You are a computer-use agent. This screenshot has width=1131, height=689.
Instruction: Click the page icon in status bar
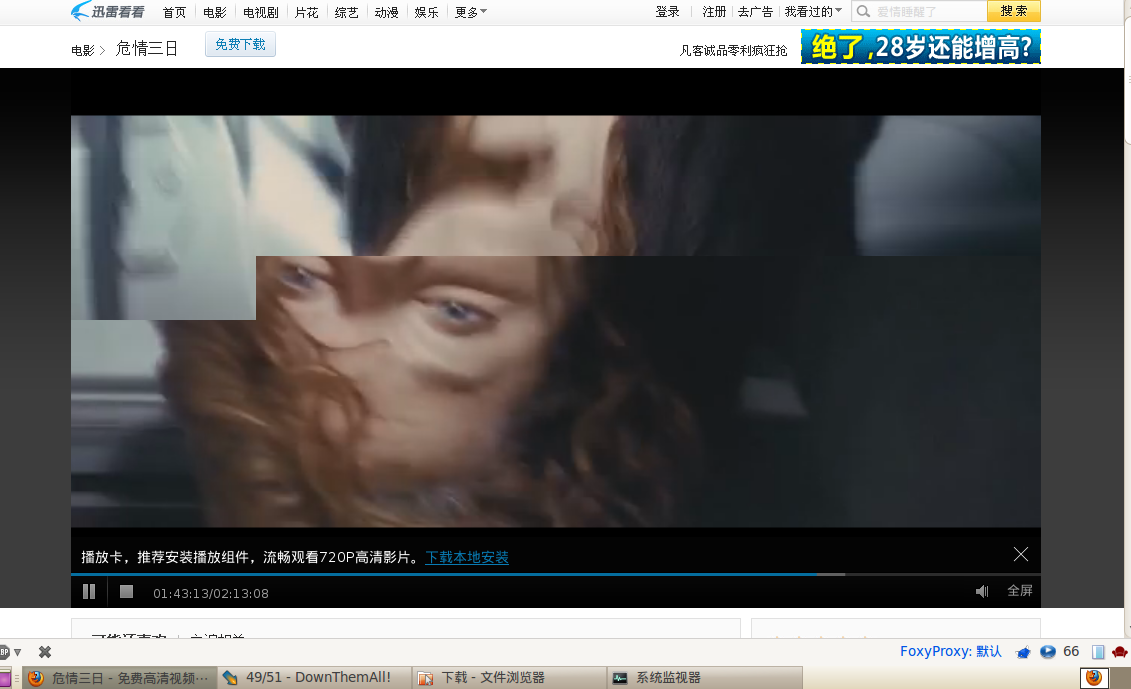point(1098,652)
